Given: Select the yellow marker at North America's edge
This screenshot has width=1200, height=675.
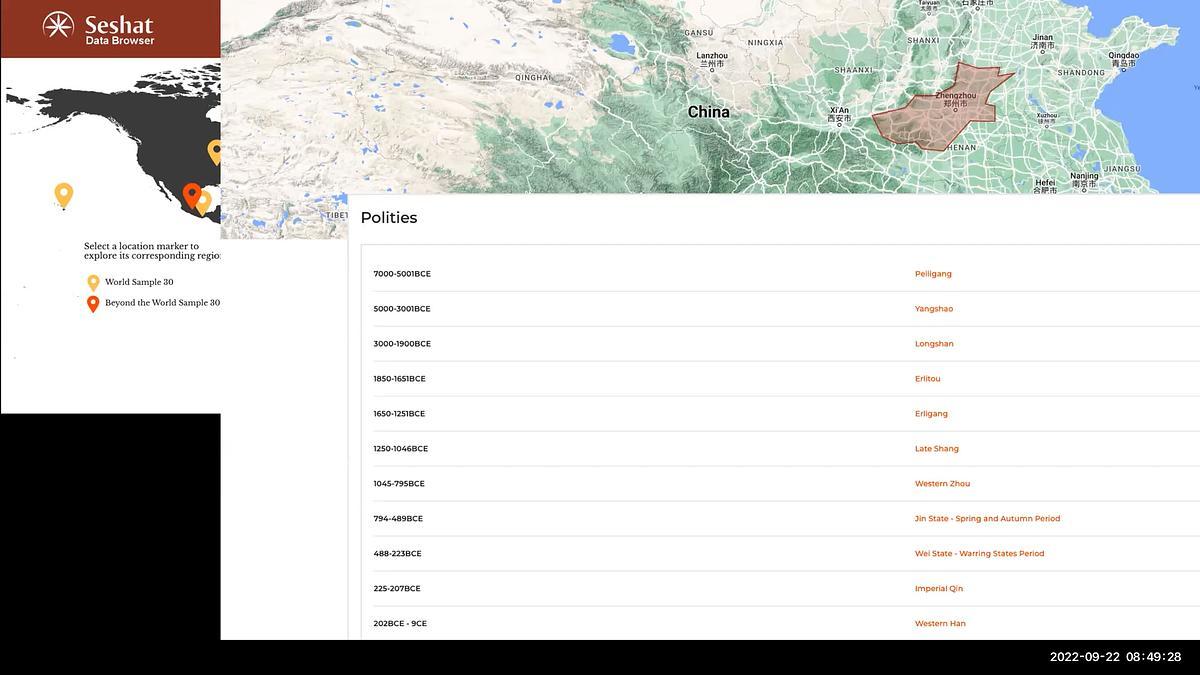Looking at the screenshot, I should point(214,152).
